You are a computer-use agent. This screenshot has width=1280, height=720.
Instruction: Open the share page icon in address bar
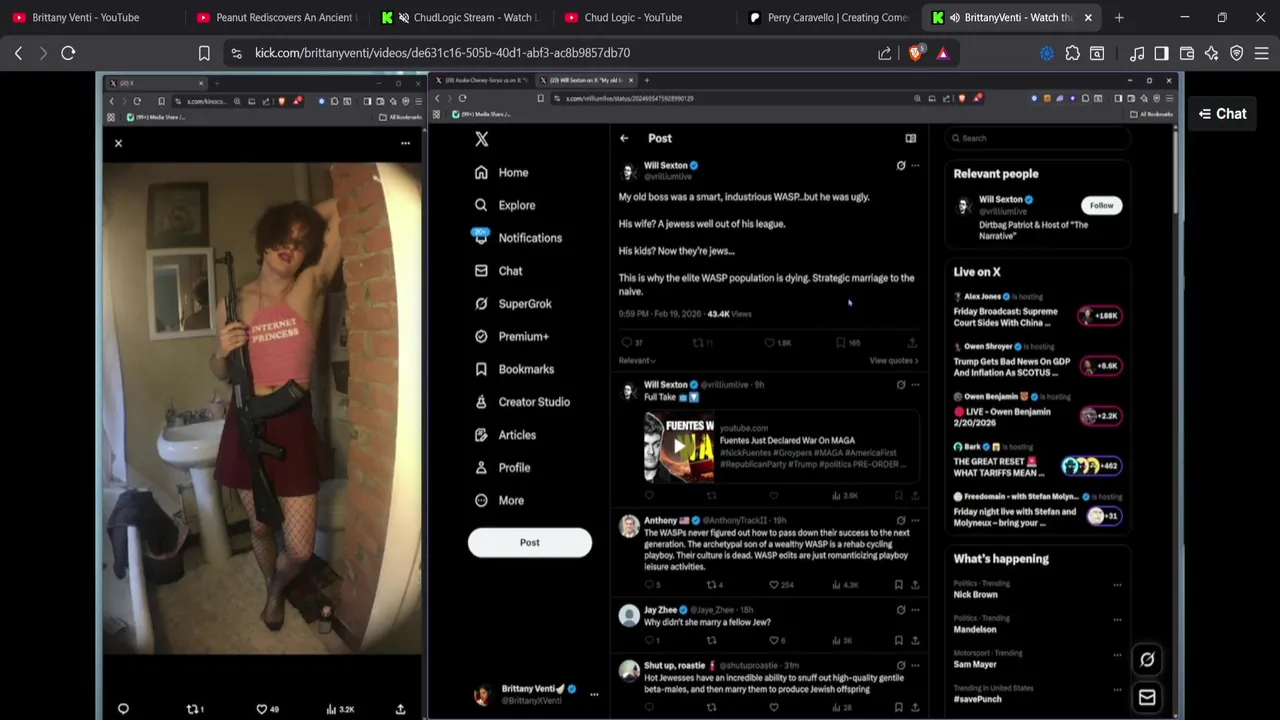pos(885,53)
